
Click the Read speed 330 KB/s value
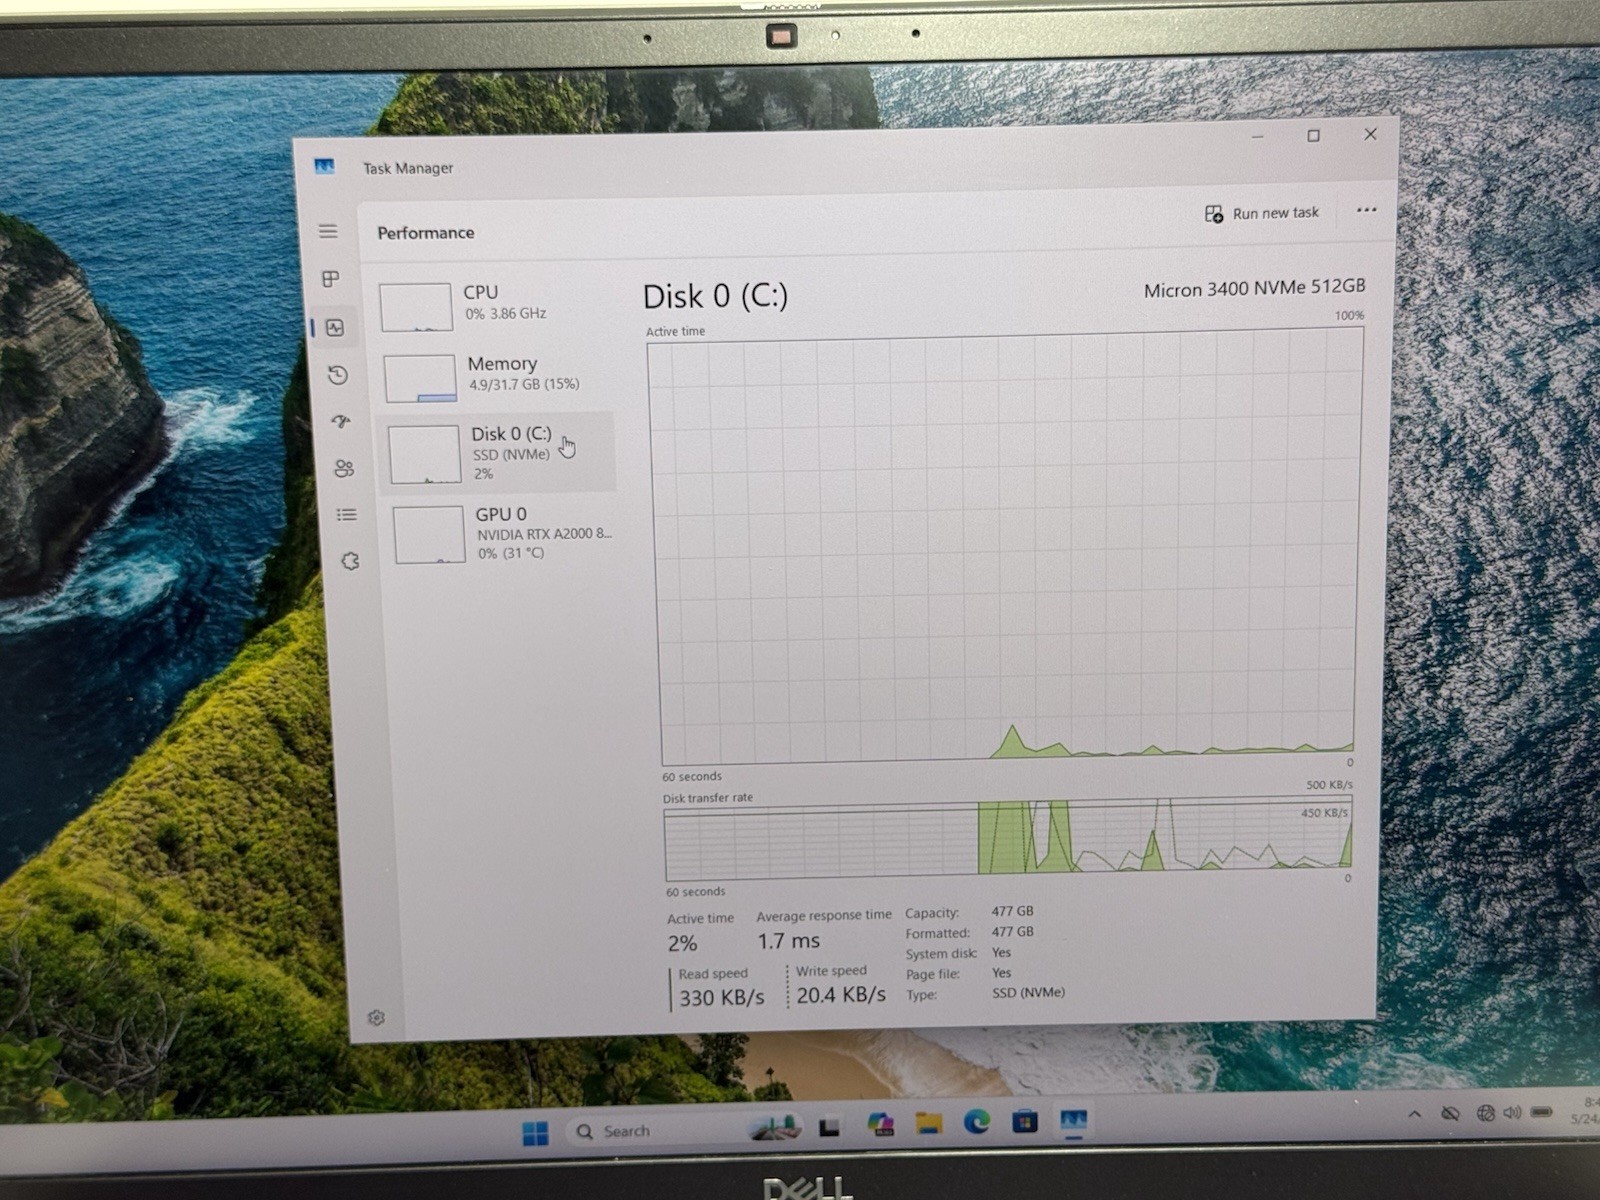click(x=721, y=997)
